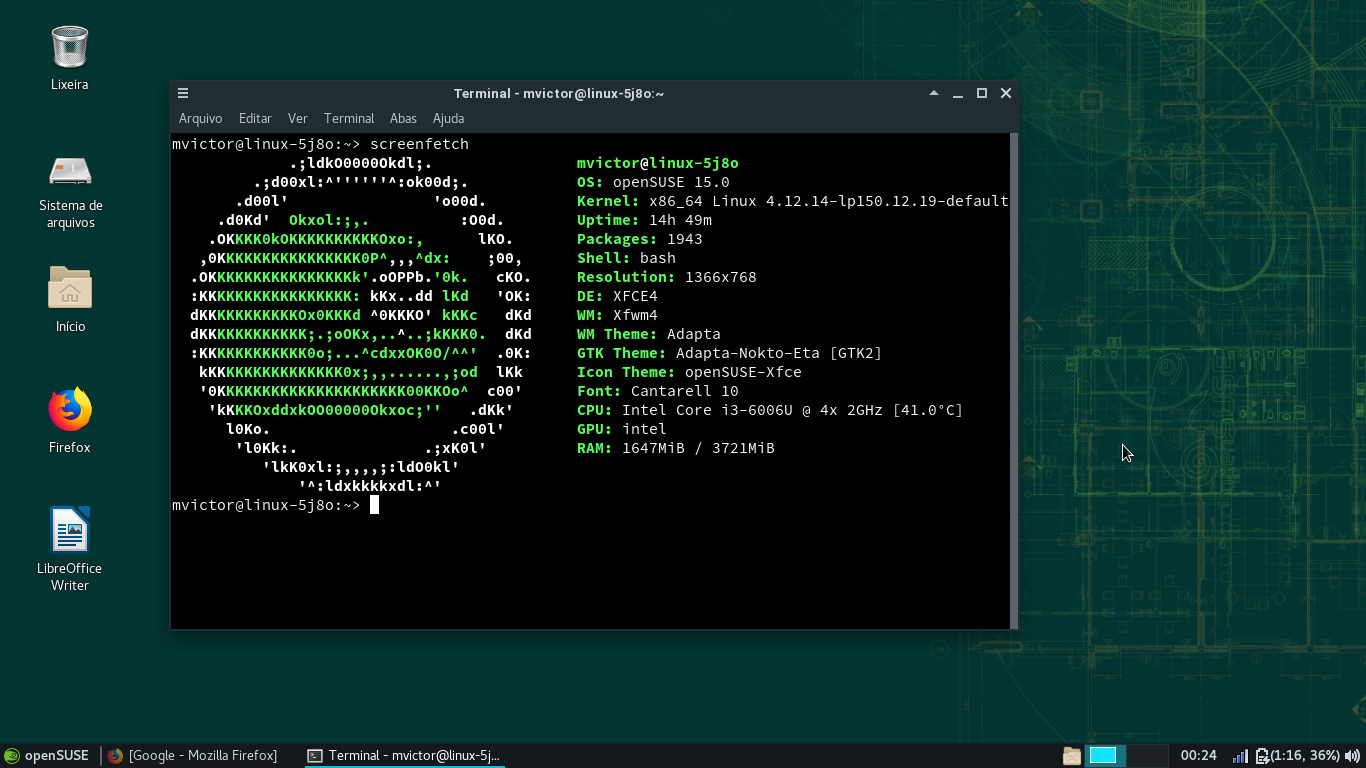Open the Arquivo menu

201,118
